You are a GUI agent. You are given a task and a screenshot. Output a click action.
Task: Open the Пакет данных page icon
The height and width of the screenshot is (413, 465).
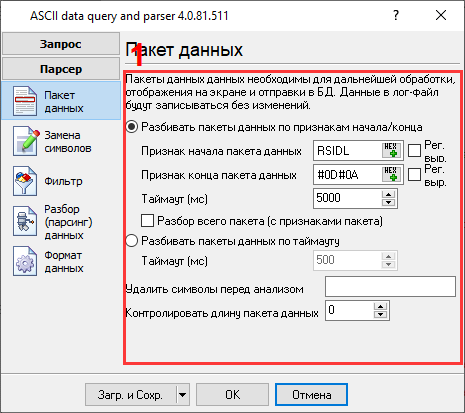25,101
